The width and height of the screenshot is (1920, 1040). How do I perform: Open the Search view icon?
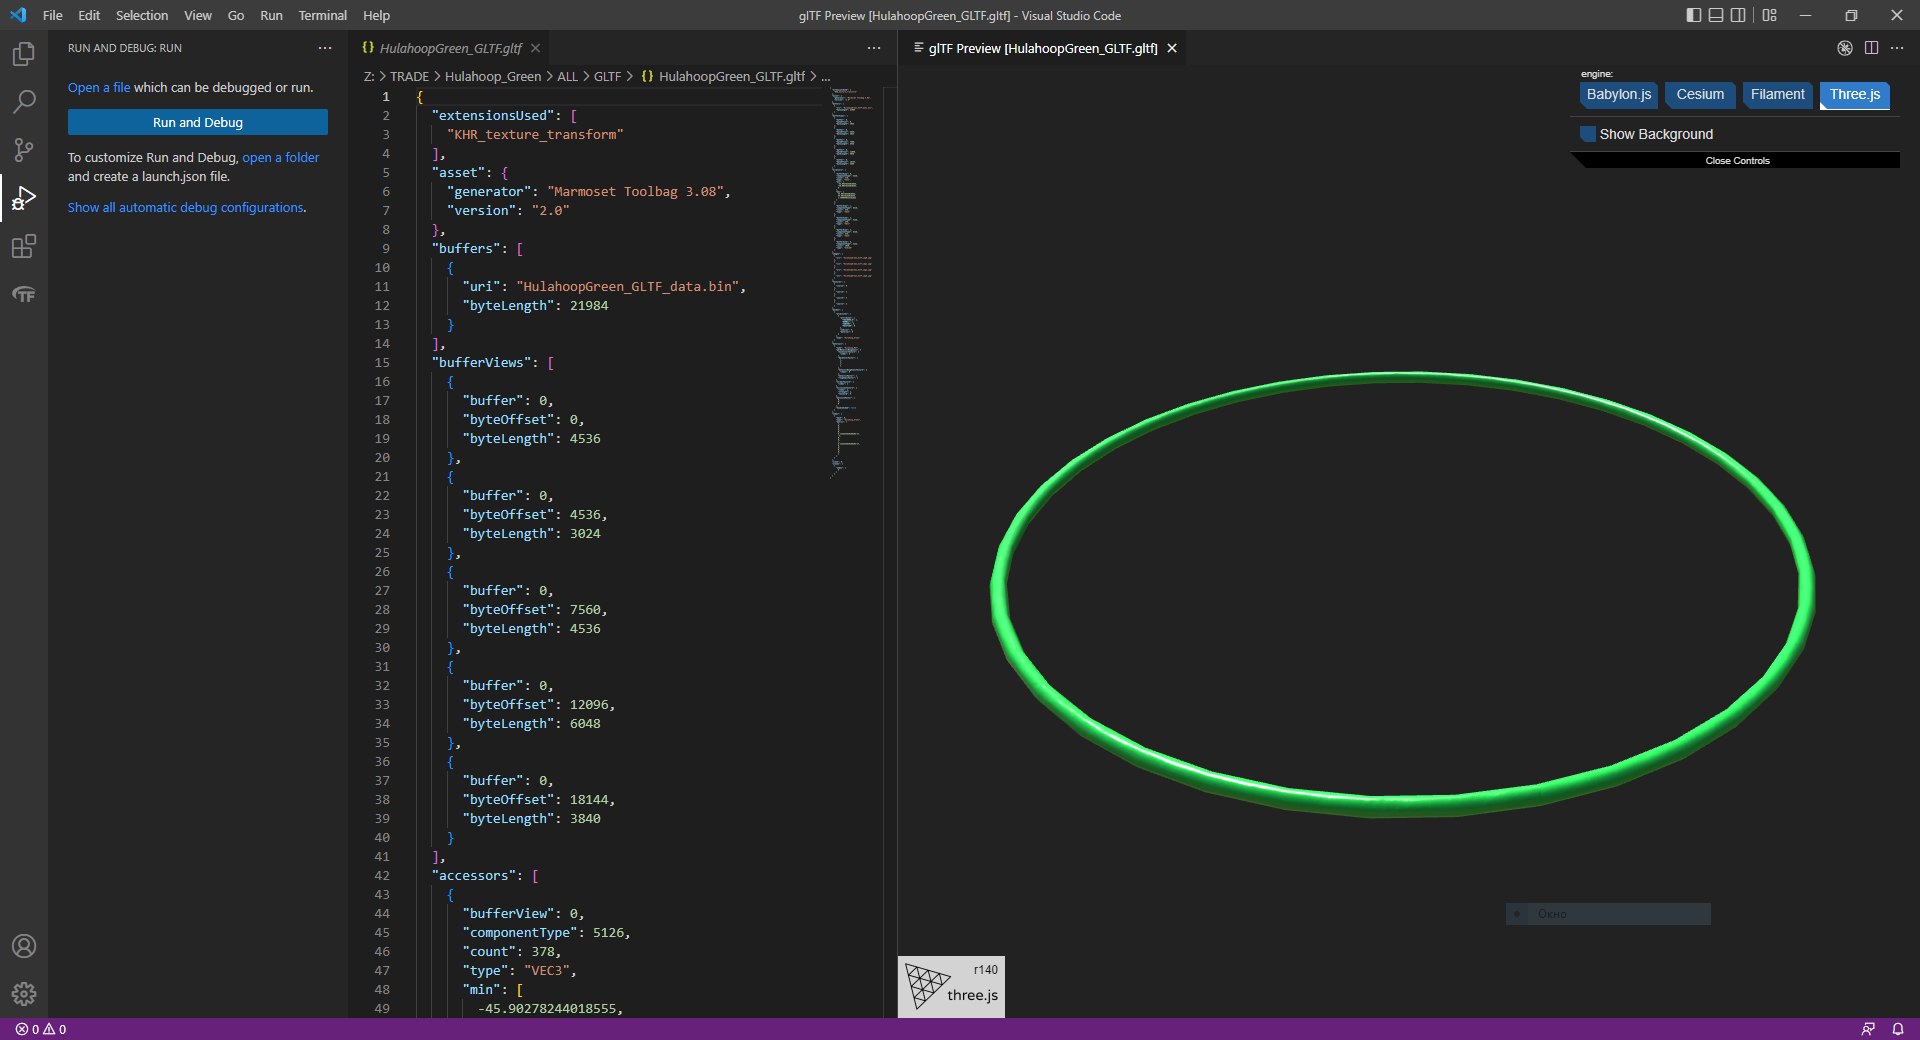[x=23, y=102]
